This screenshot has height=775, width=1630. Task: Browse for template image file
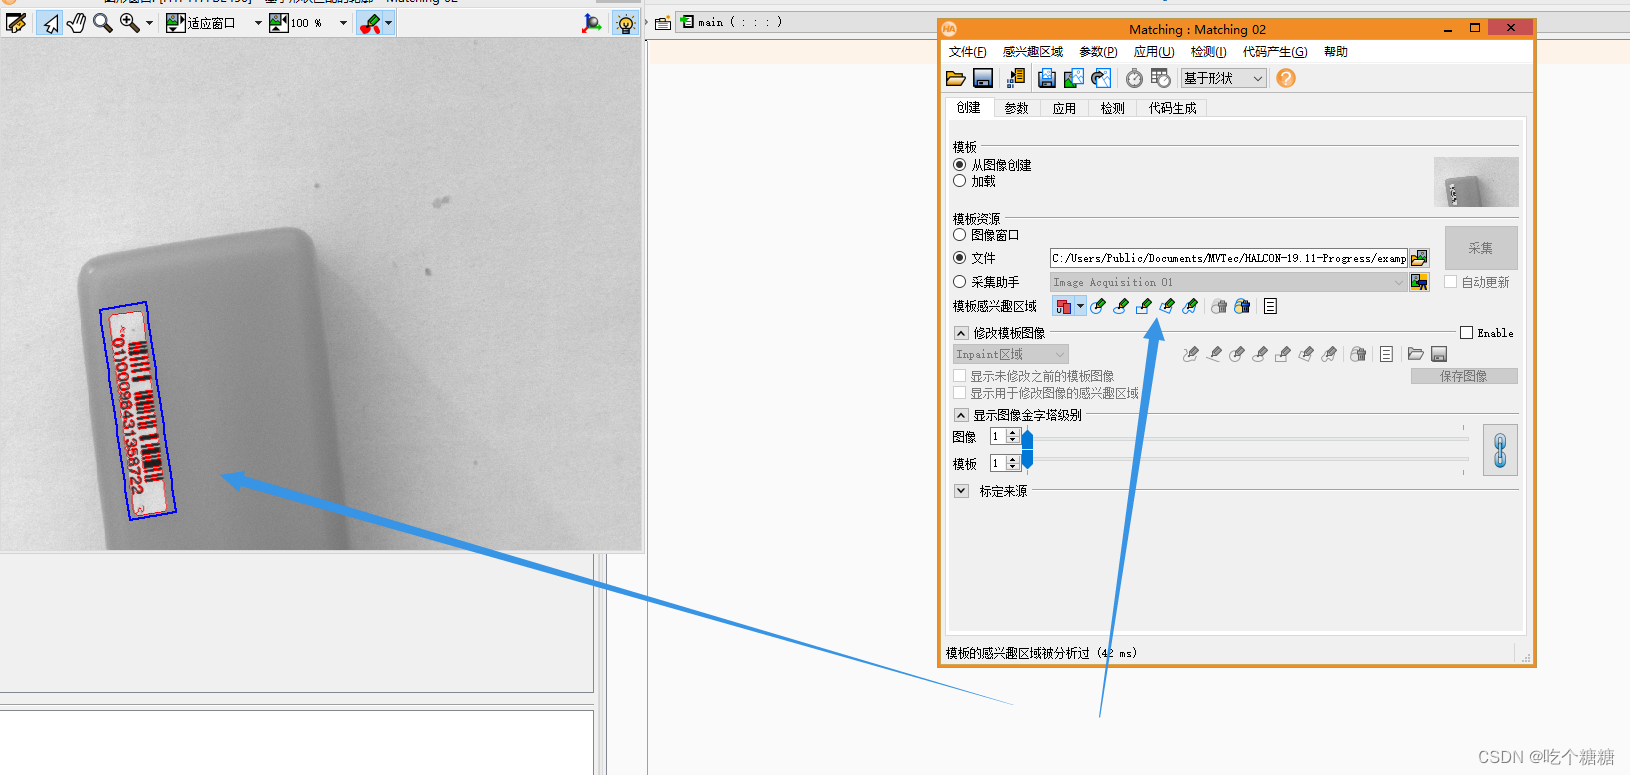pos(1419,258)
